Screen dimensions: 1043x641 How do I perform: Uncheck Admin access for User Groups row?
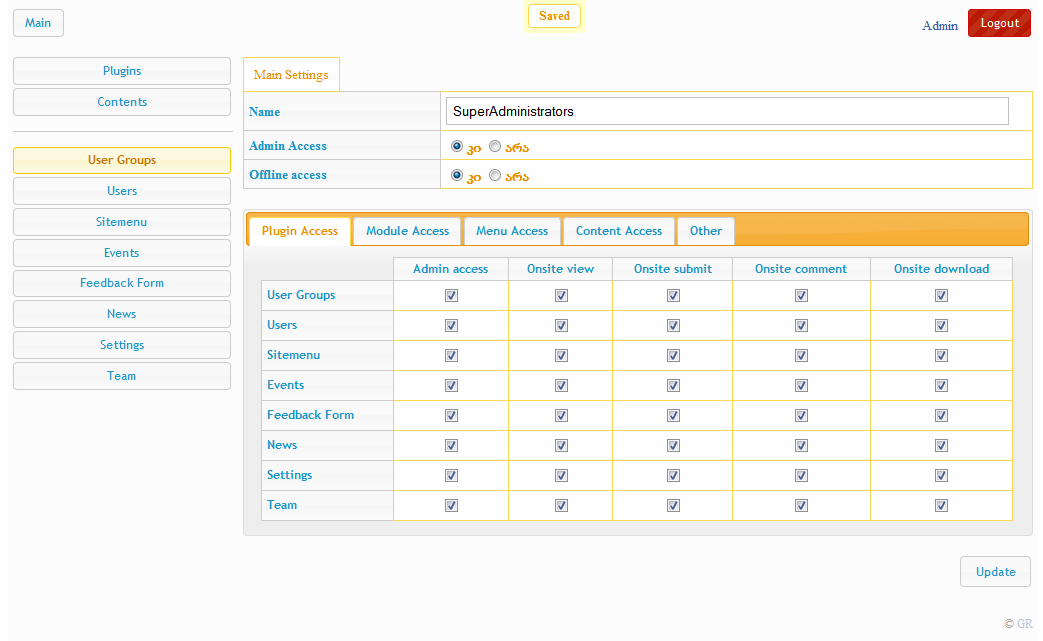coord(451,296)
